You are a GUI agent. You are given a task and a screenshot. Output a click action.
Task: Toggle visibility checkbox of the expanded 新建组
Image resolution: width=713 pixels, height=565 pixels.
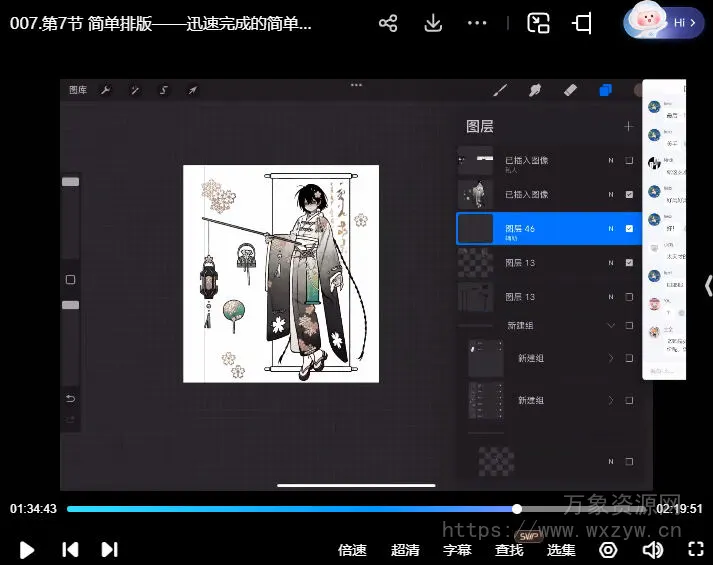point(629,326)
